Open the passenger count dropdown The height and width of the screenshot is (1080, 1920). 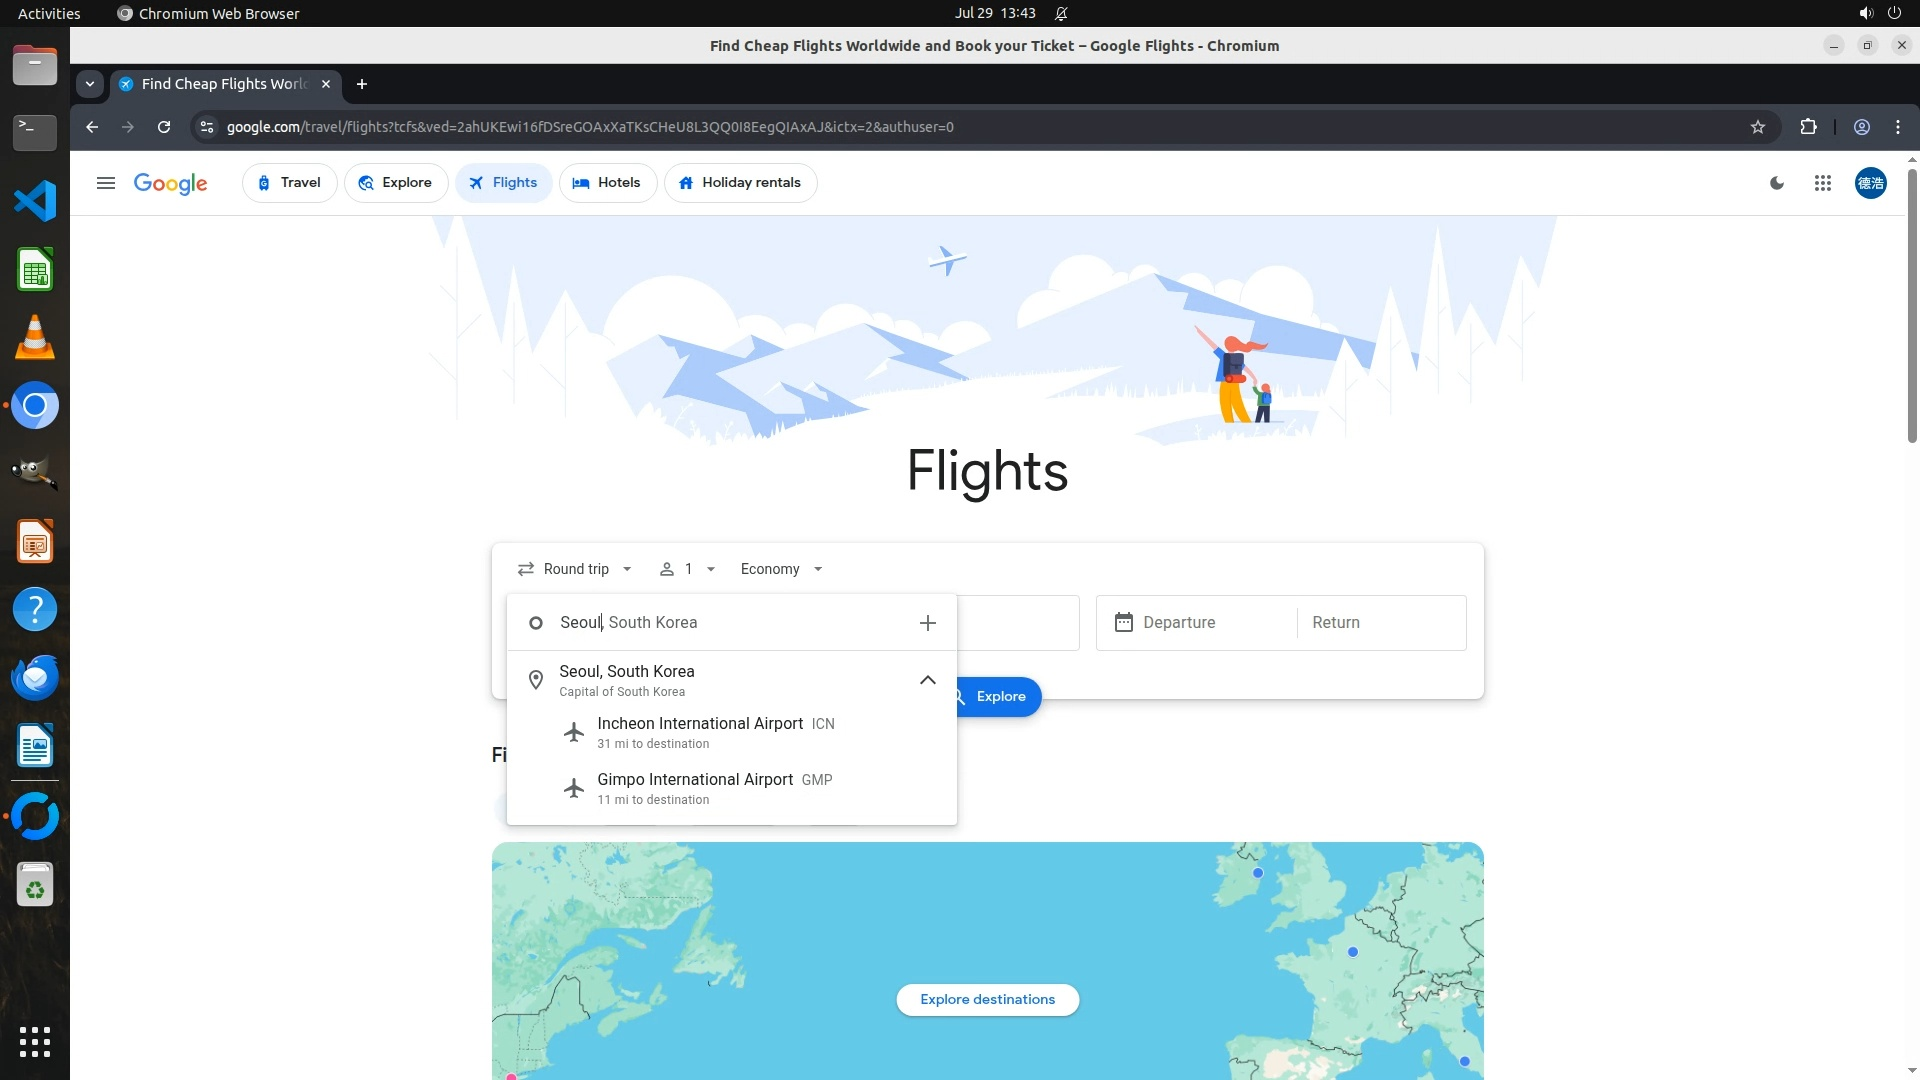[x=687, y=569]
